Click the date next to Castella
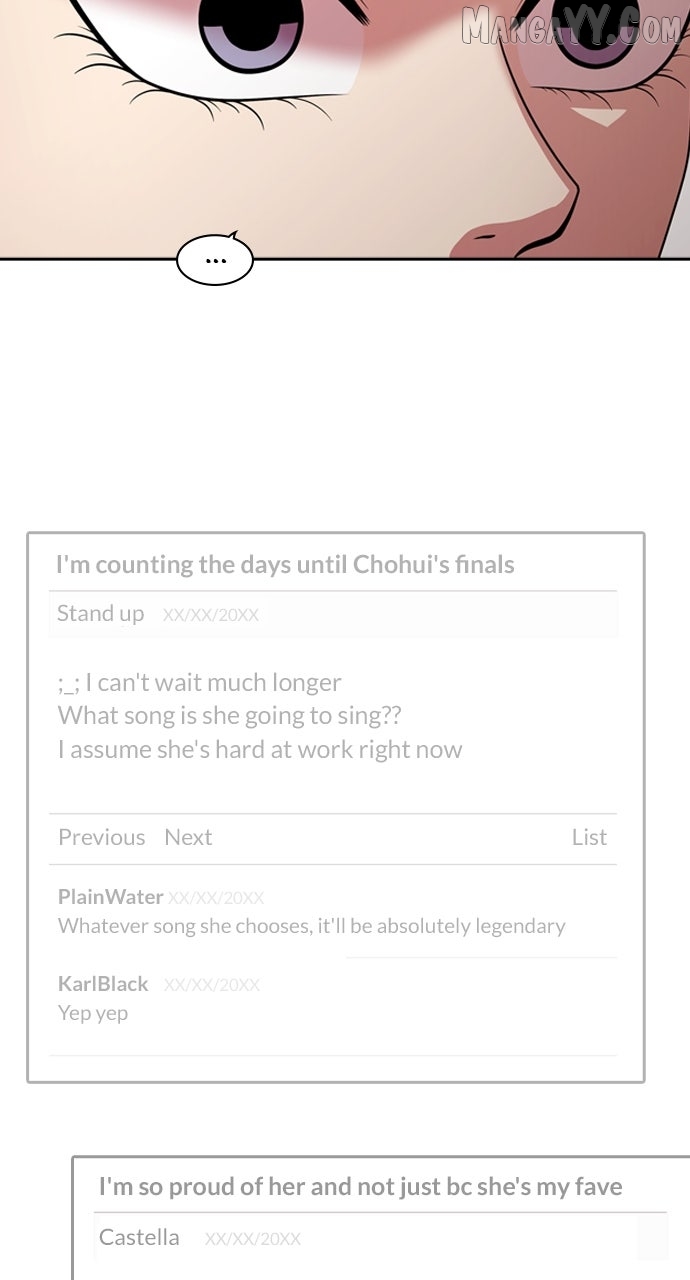Screen dimensions: 690x1280 coord(252,1239)
